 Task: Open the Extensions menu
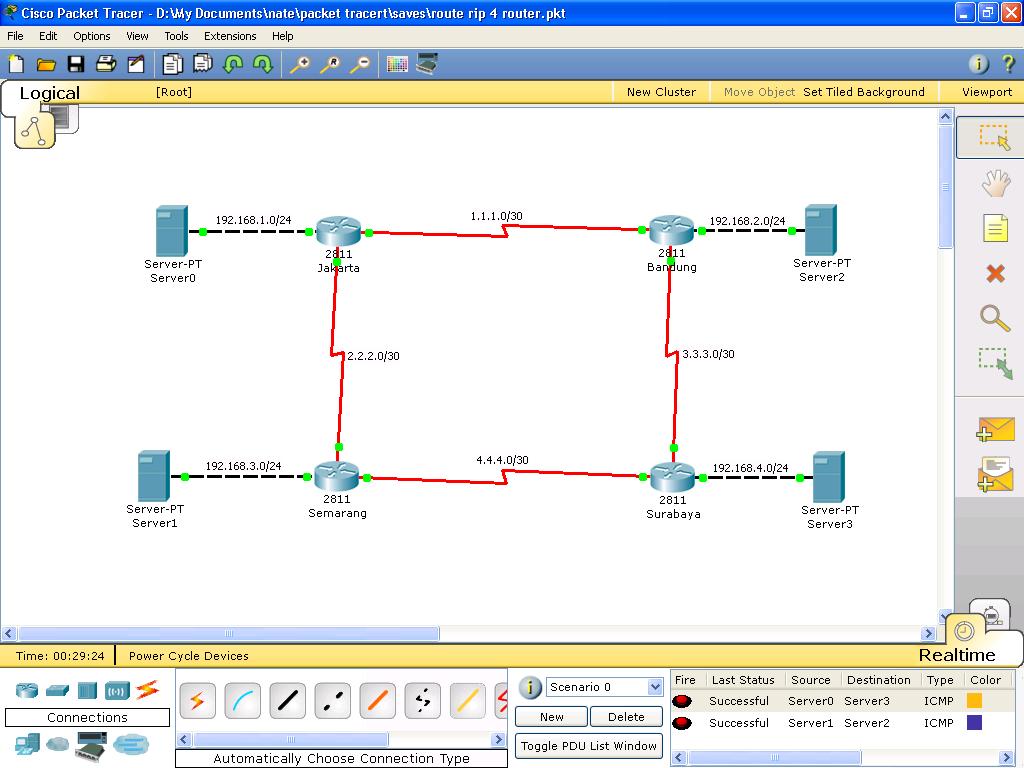pyautogui.click(x=230, y=36)
